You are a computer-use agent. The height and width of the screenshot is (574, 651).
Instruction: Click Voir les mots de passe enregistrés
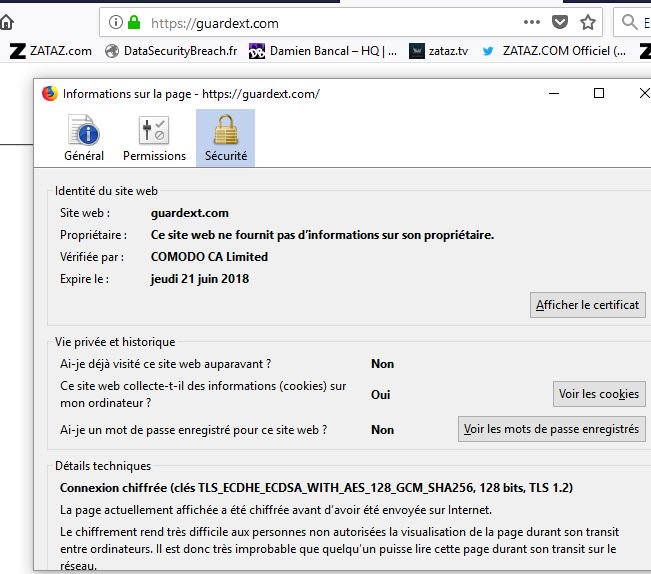[x=551, y=429]
